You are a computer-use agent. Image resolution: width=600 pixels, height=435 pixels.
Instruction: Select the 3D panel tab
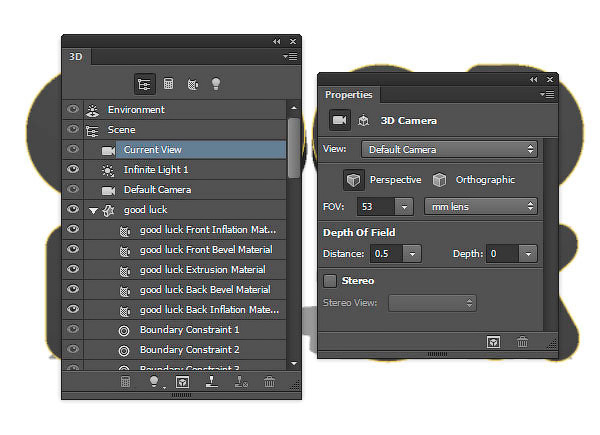click(x=76, y=57)
